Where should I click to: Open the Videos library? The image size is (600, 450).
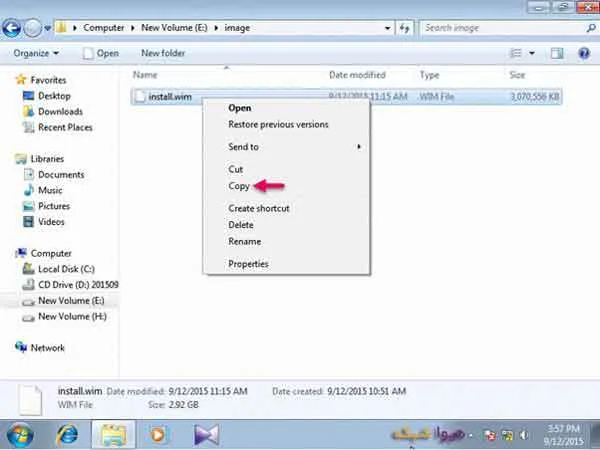51,222
